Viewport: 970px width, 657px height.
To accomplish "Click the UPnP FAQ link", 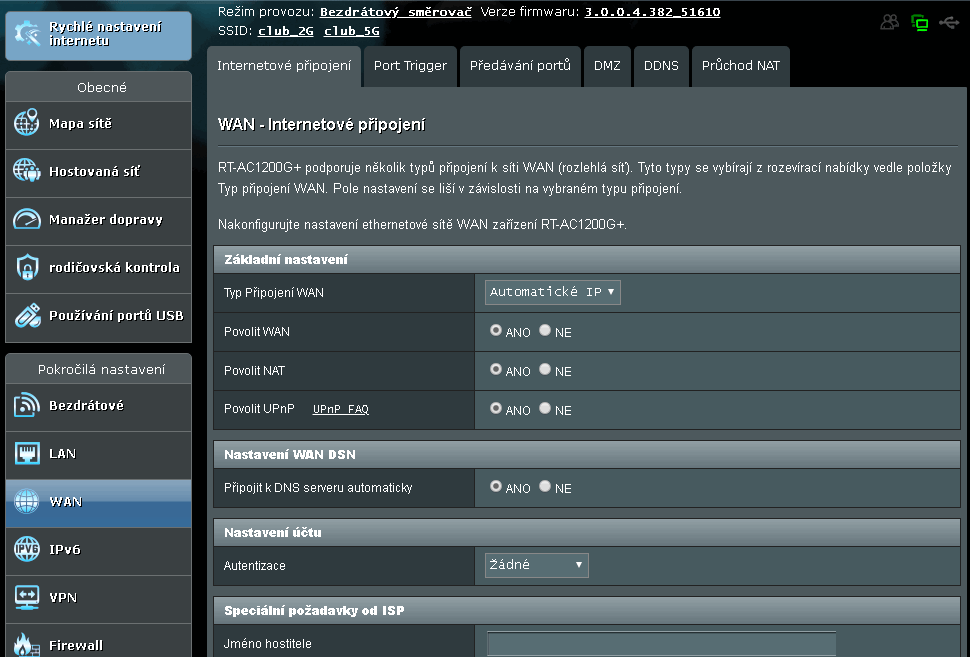I will (340, 410).
